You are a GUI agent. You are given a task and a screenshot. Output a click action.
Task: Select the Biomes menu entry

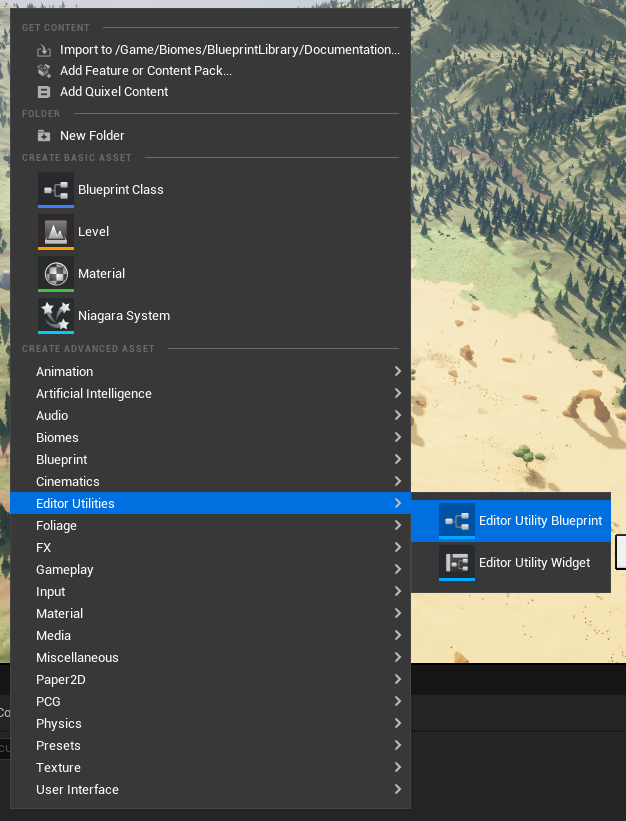[57, 437]
